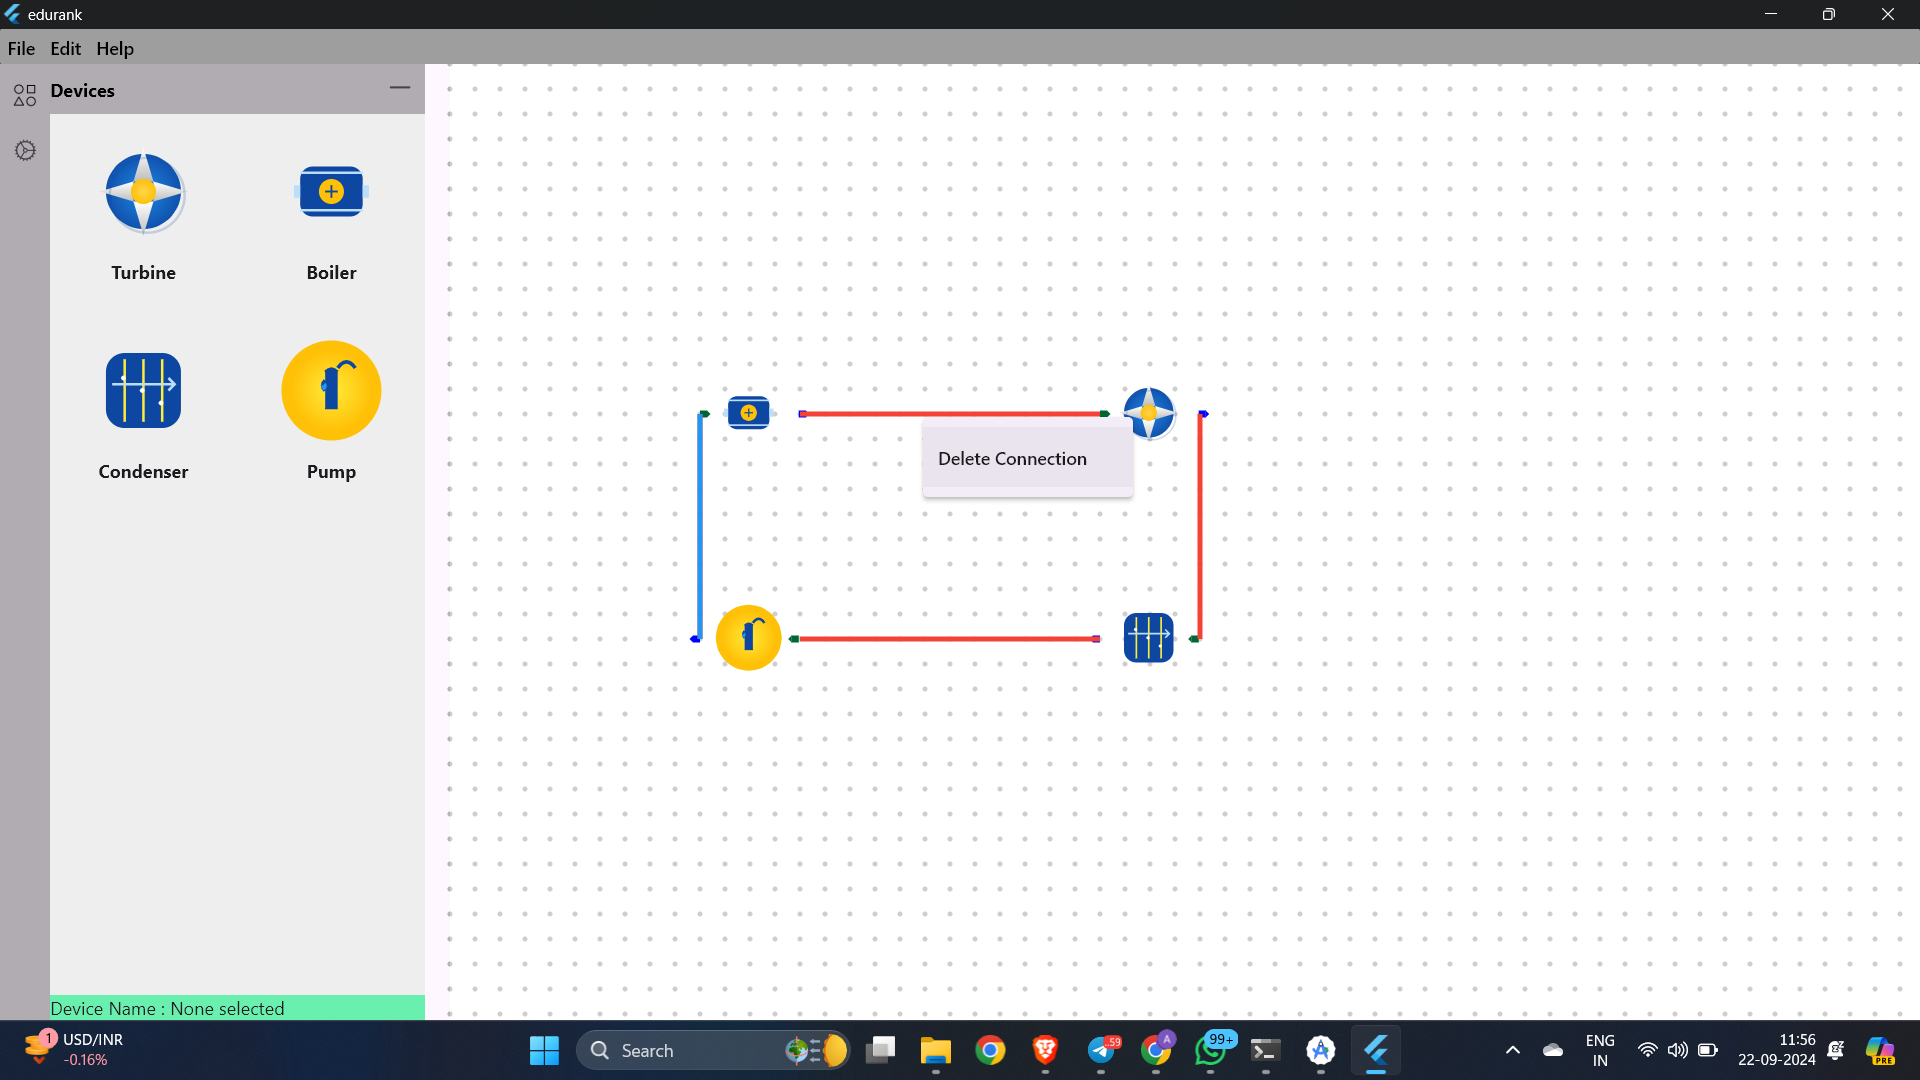Viewport: 1920px width, 1080px height.
Task: Open the Copilot preview icon in tray
Action: coord(1880,1050)
